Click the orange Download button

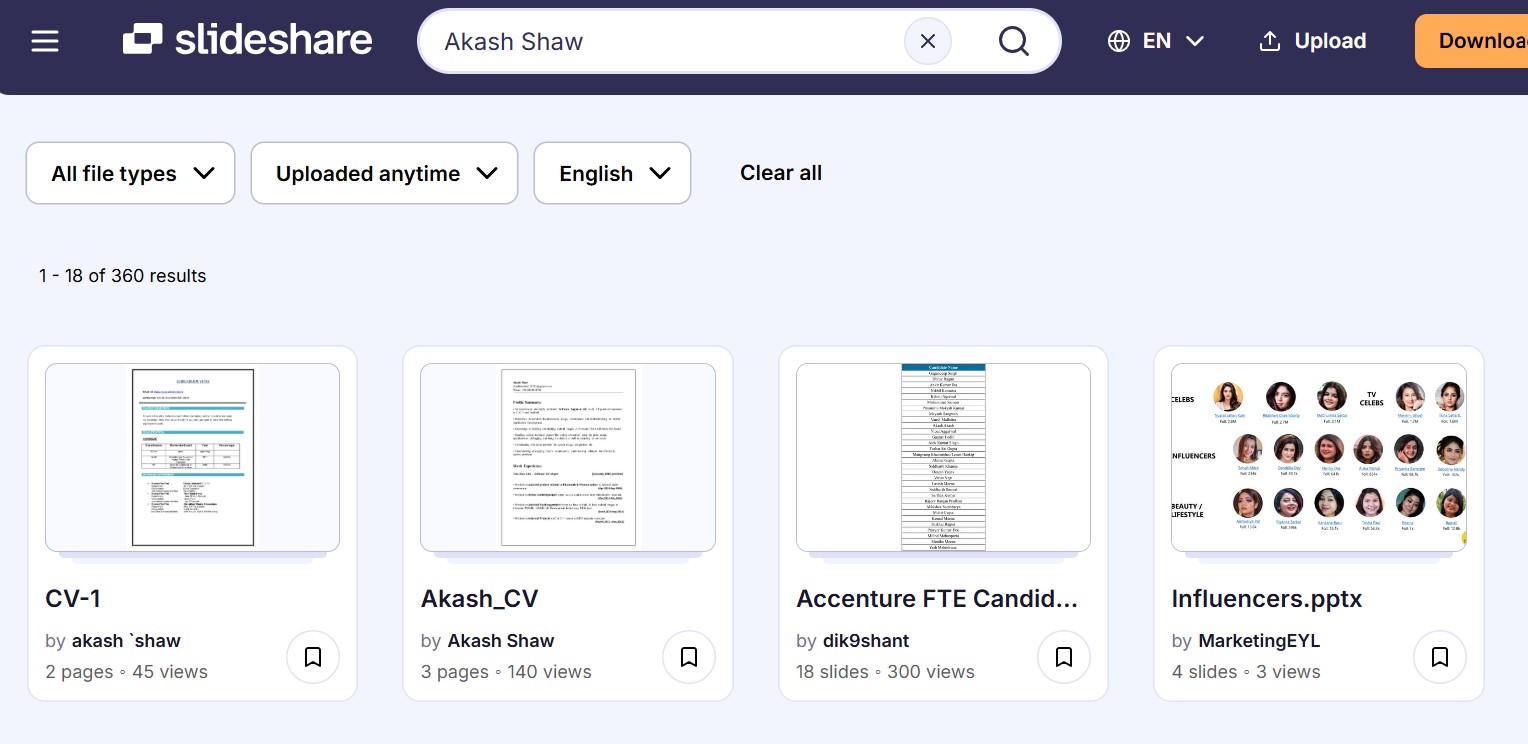(1472, 41)
